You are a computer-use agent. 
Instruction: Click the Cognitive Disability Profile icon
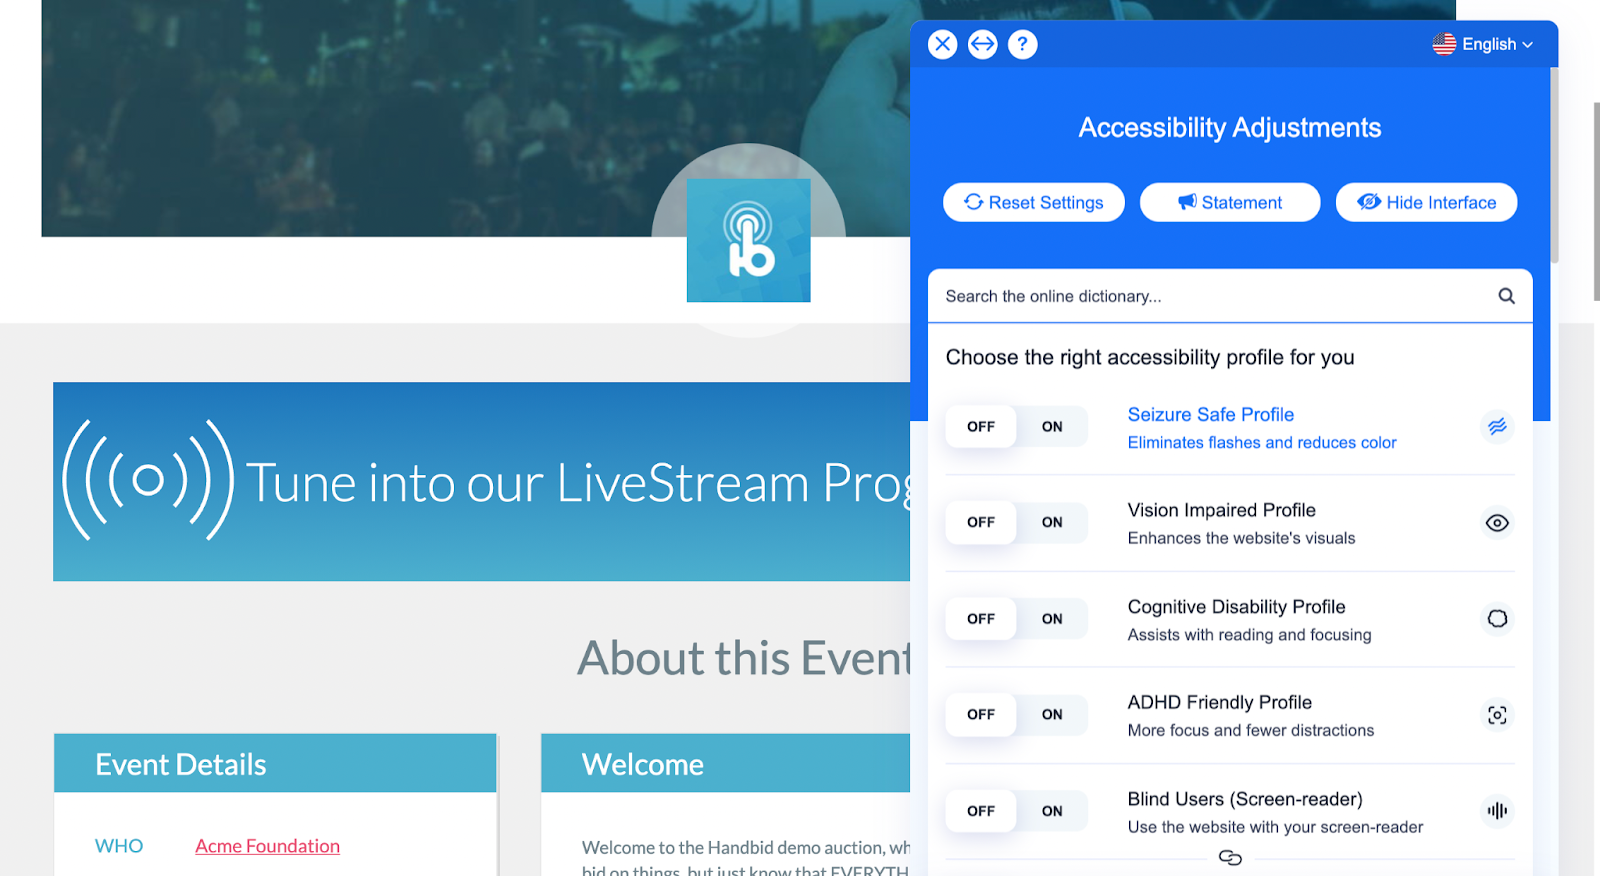click(1497, 619)
